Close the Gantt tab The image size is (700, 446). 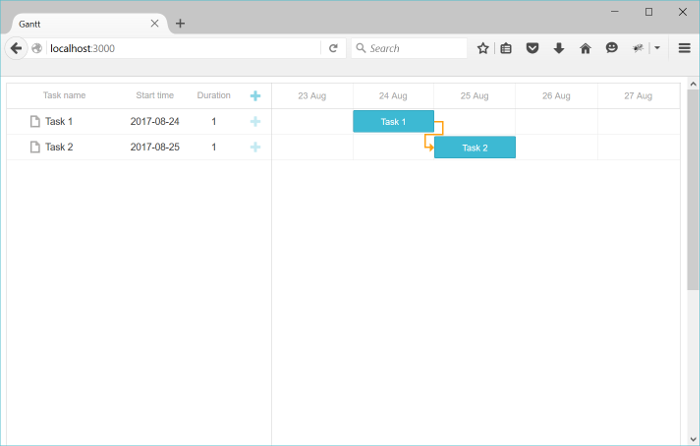155,23
